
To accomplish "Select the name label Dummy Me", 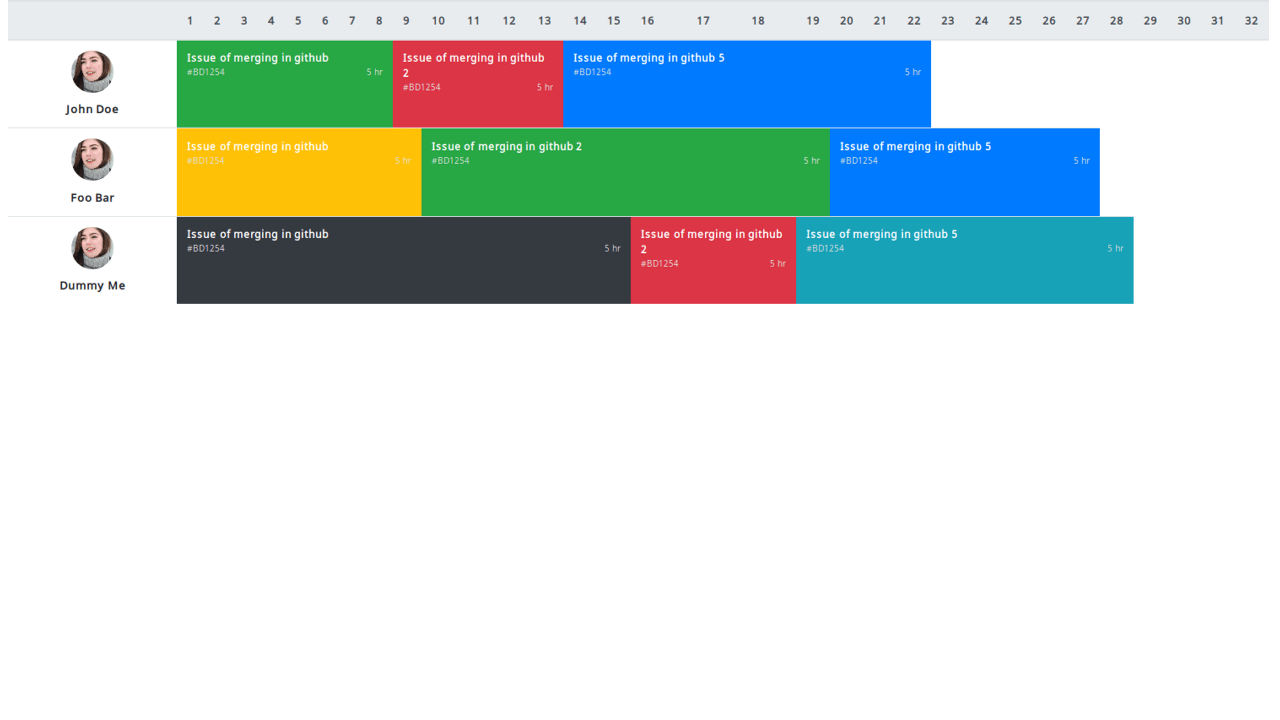I will pos(92,285).
